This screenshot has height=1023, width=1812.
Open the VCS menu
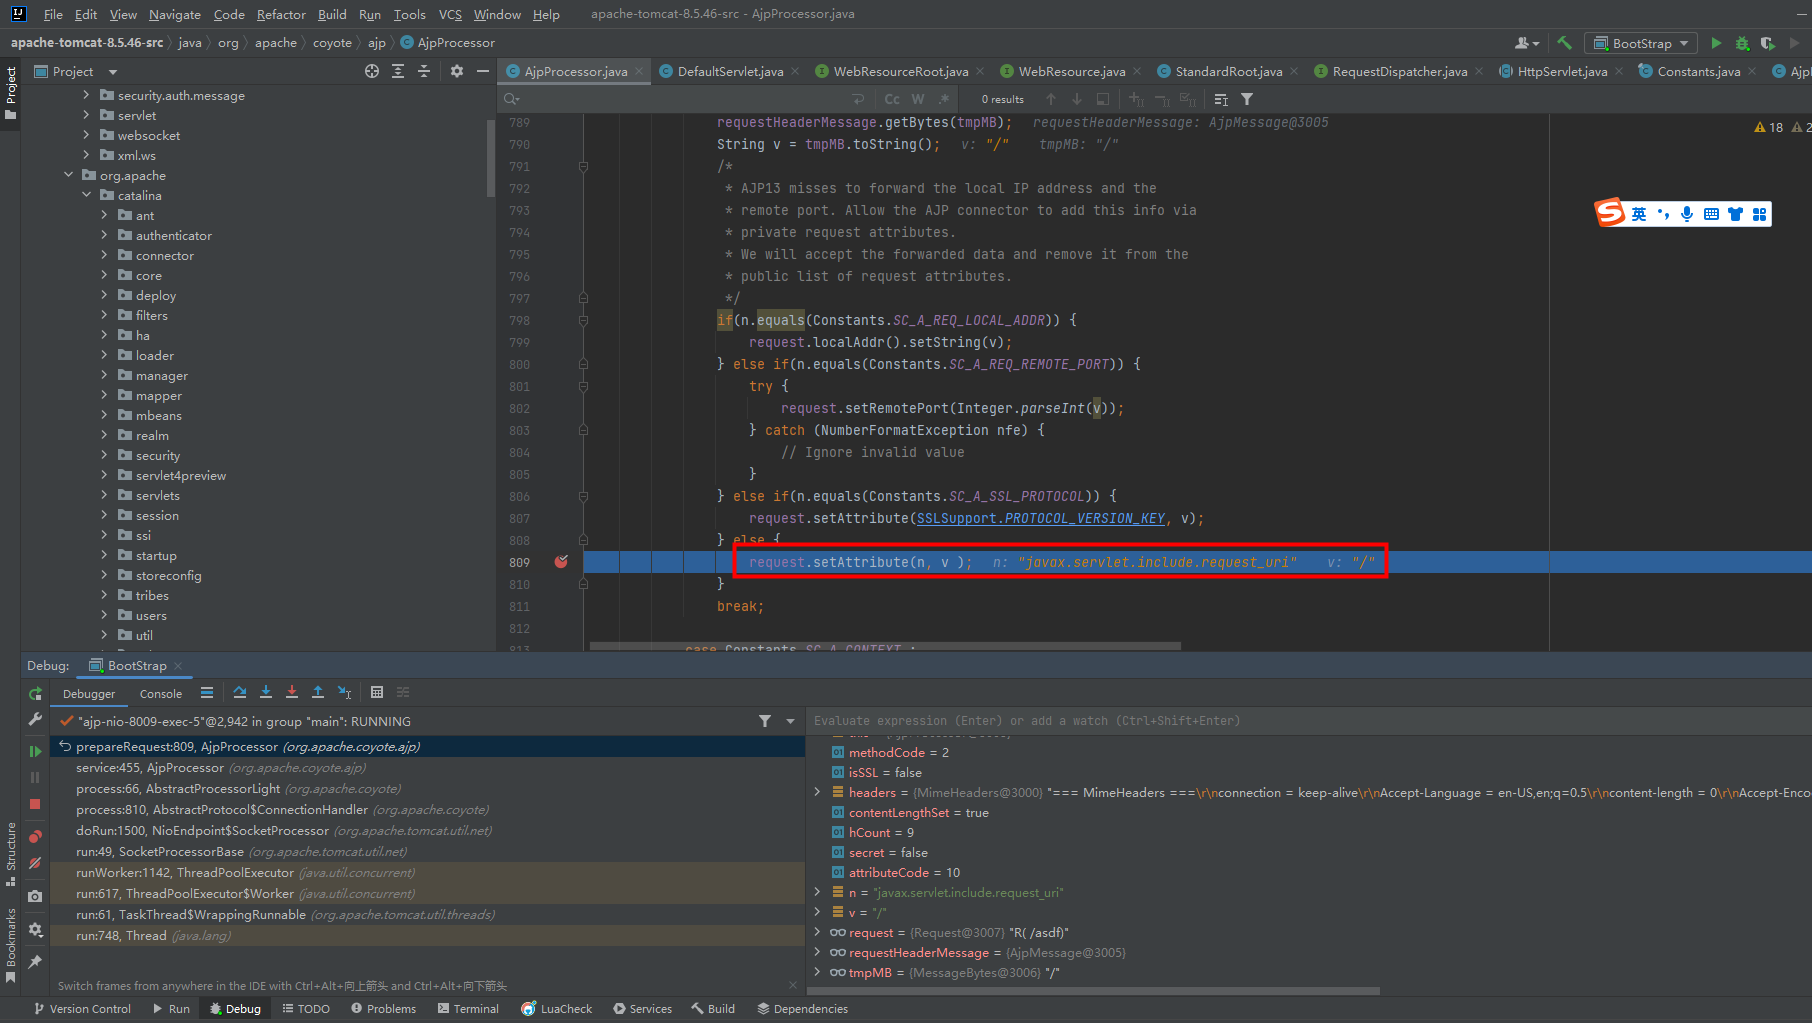pos(450,14)
